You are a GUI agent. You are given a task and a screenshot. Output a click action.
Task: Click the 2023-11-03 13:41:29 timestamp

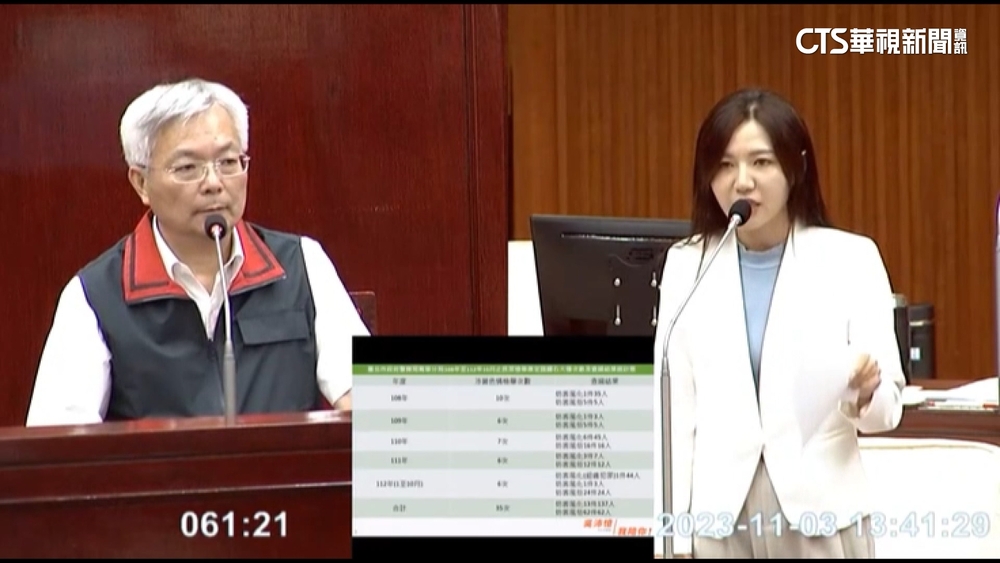823,525
